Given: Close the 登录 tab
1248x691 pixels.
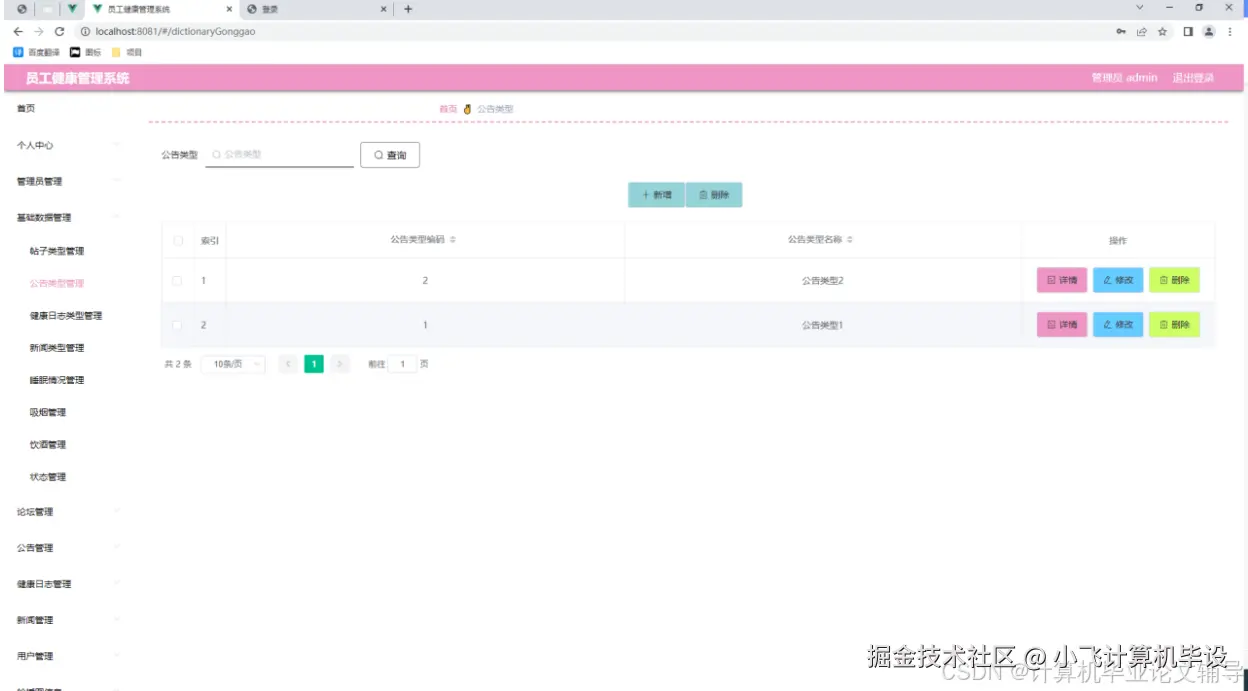Looking at the screenshot, I should pyautogui.click(x=384, y=9).
